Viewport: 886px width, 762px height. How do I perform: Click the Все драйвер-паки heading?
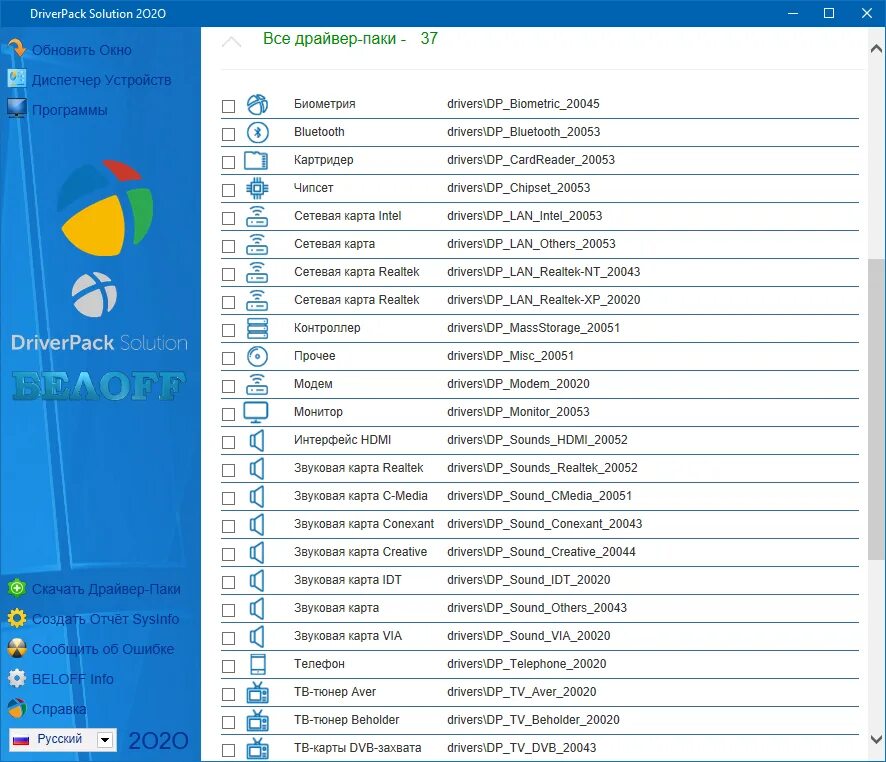350,38
